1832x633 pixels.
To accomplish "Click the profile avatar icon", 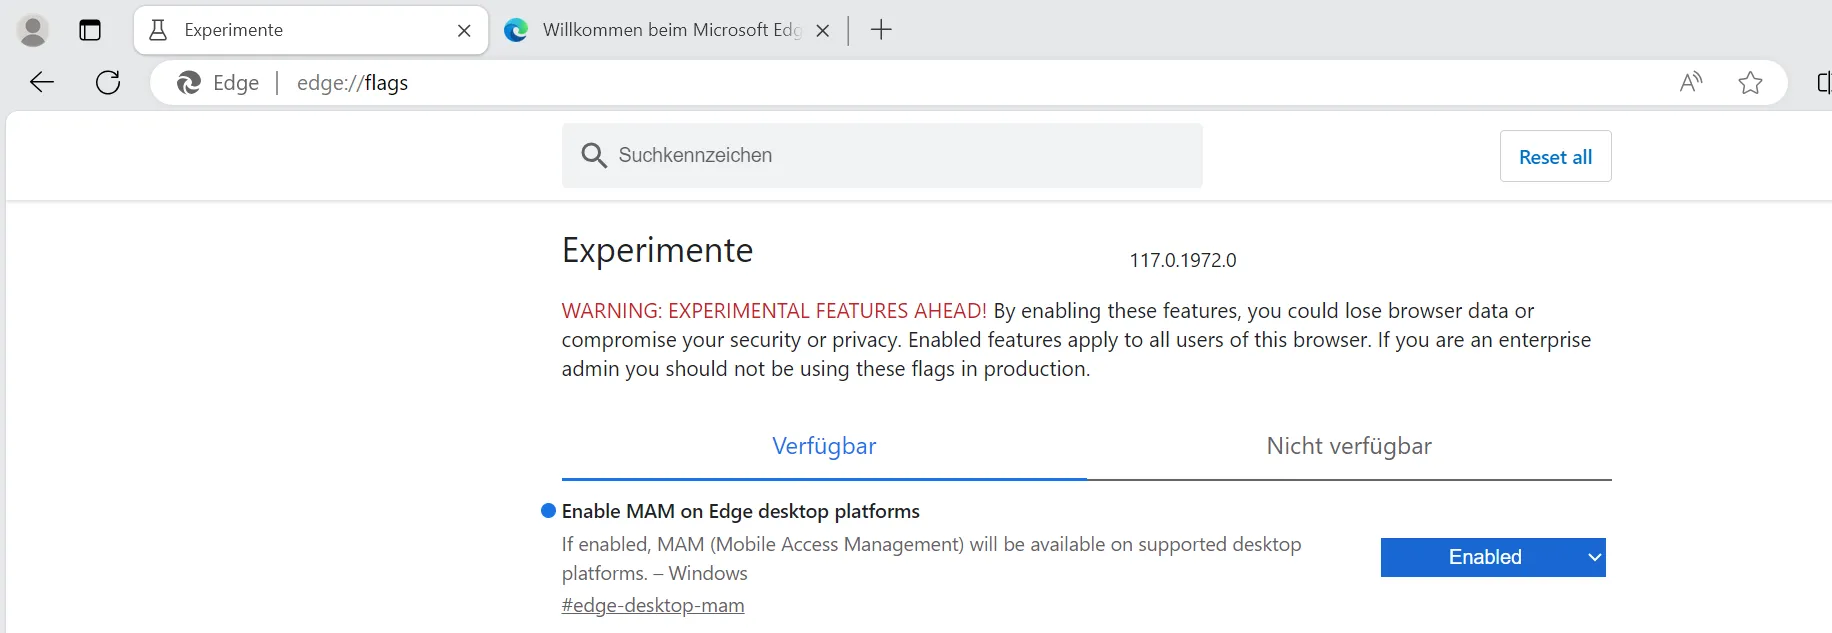I will point(33,30).
